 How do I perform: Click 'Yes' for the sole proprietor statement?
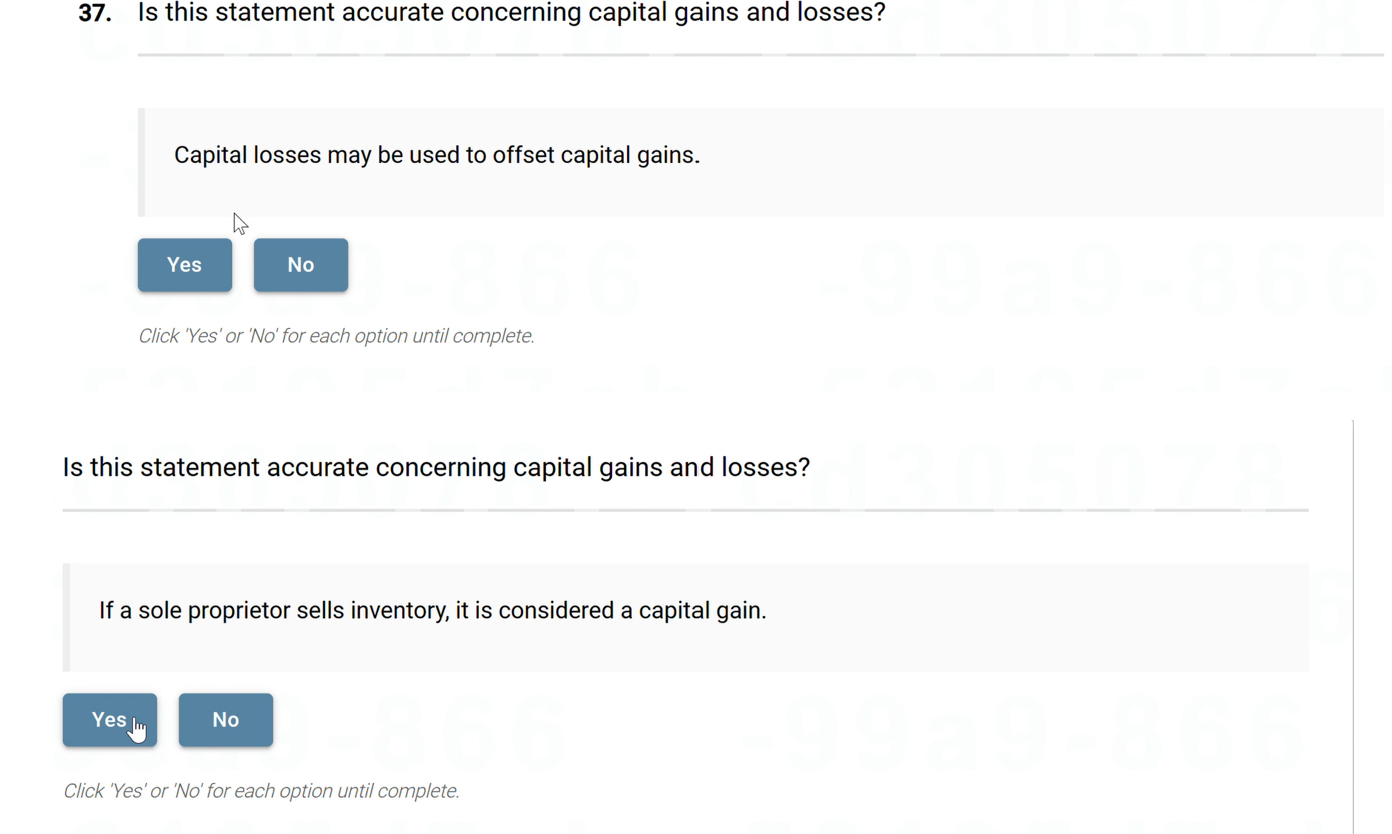pos(109,719)
